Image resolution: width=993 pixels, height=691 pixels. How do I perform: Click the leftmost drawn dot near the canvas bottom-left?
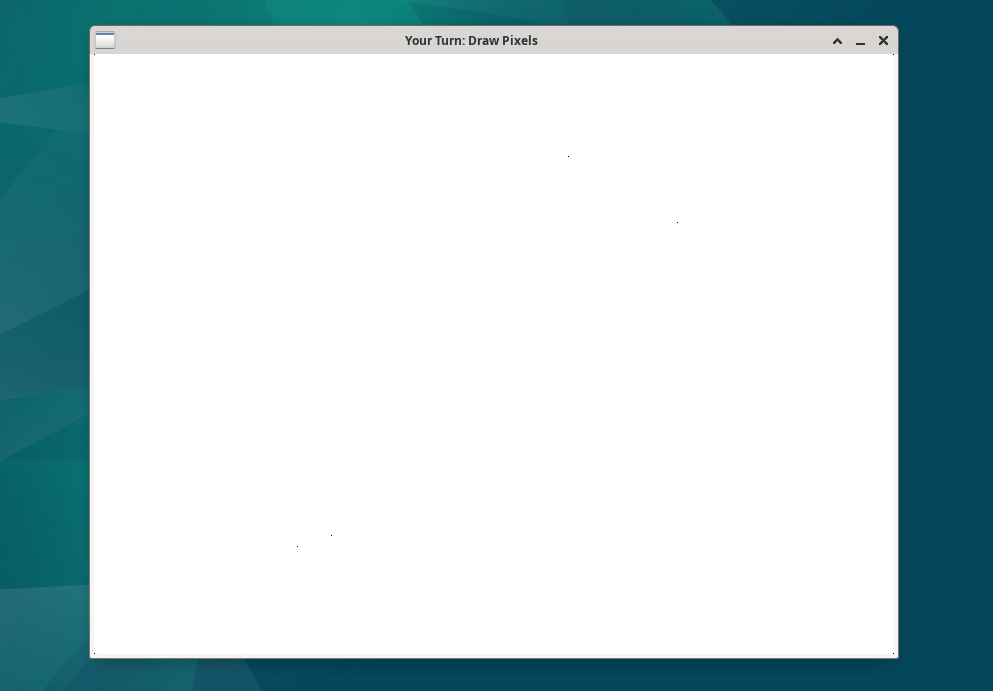pos(297,547)
